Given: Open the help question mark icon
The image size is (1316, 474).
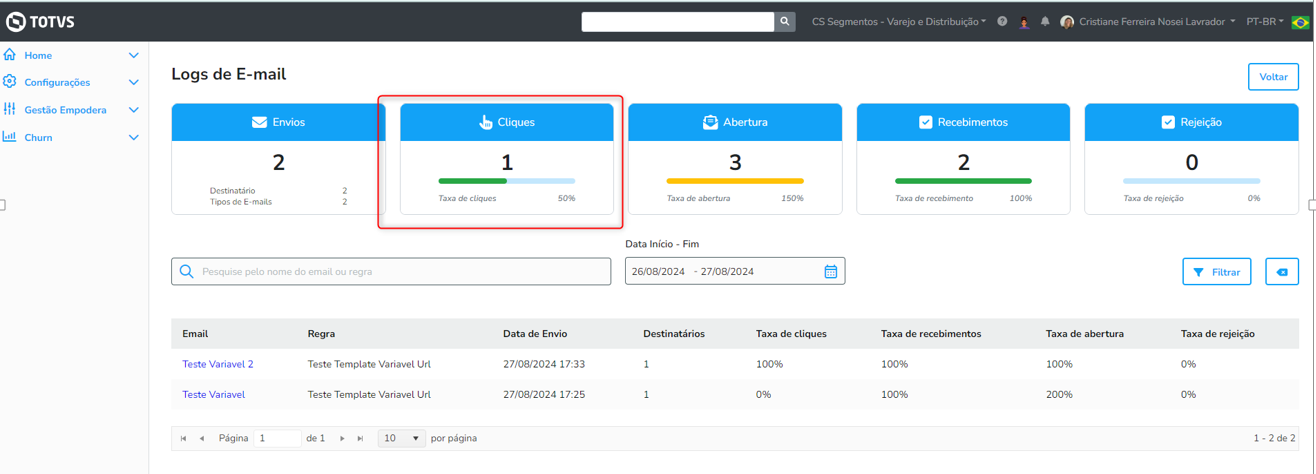Looking at the screenshot, I should pos(1002,21).
